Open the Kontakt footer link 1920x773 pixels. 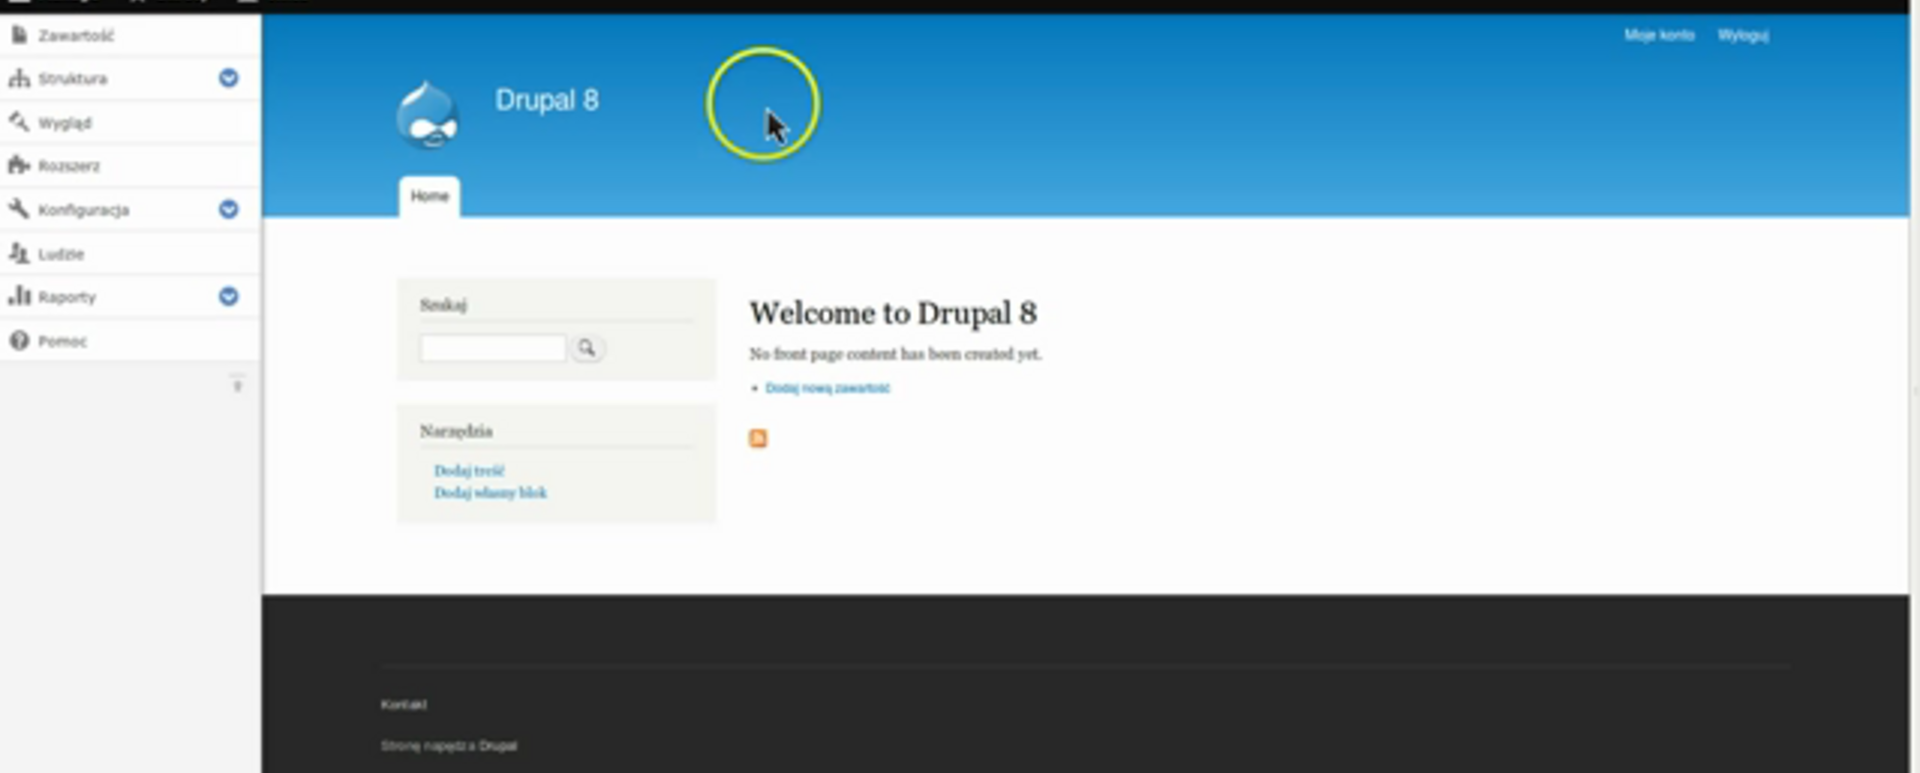403,705
